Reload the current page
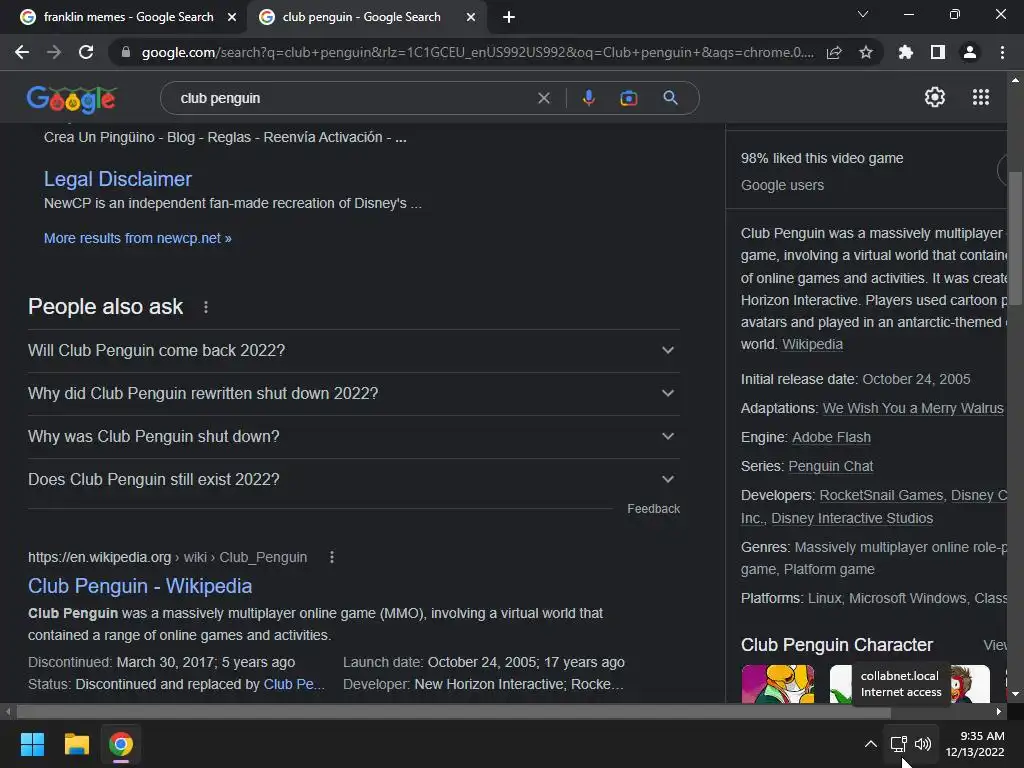Screen dimensions: 1024x768 click(86, 52)
